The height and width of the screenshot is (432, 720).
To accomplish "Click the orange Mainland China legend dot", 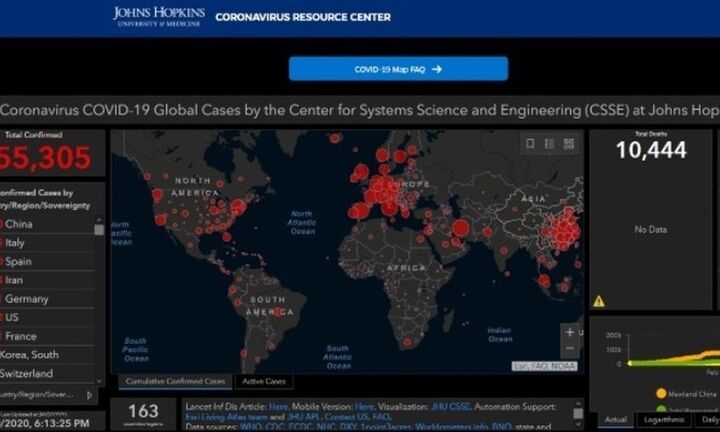I will (661, 393).
